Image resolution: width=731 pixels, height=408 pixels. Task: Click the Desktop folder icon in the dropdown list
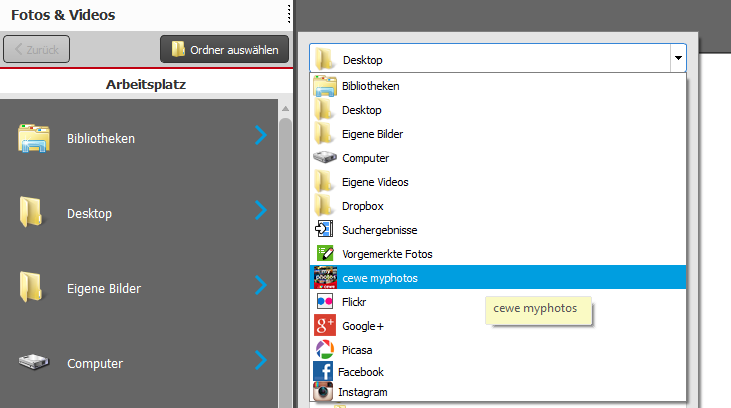[x=324, y=110]
